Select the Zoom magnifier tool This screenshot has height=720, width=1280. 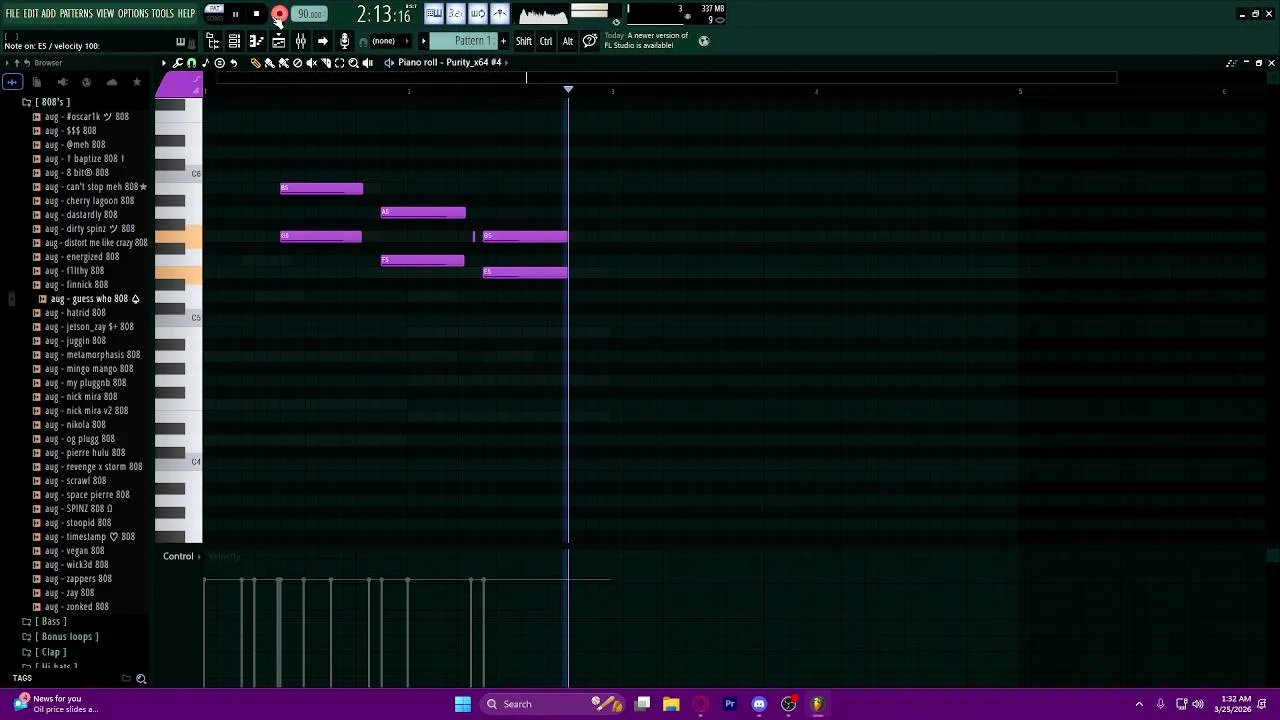353,63
